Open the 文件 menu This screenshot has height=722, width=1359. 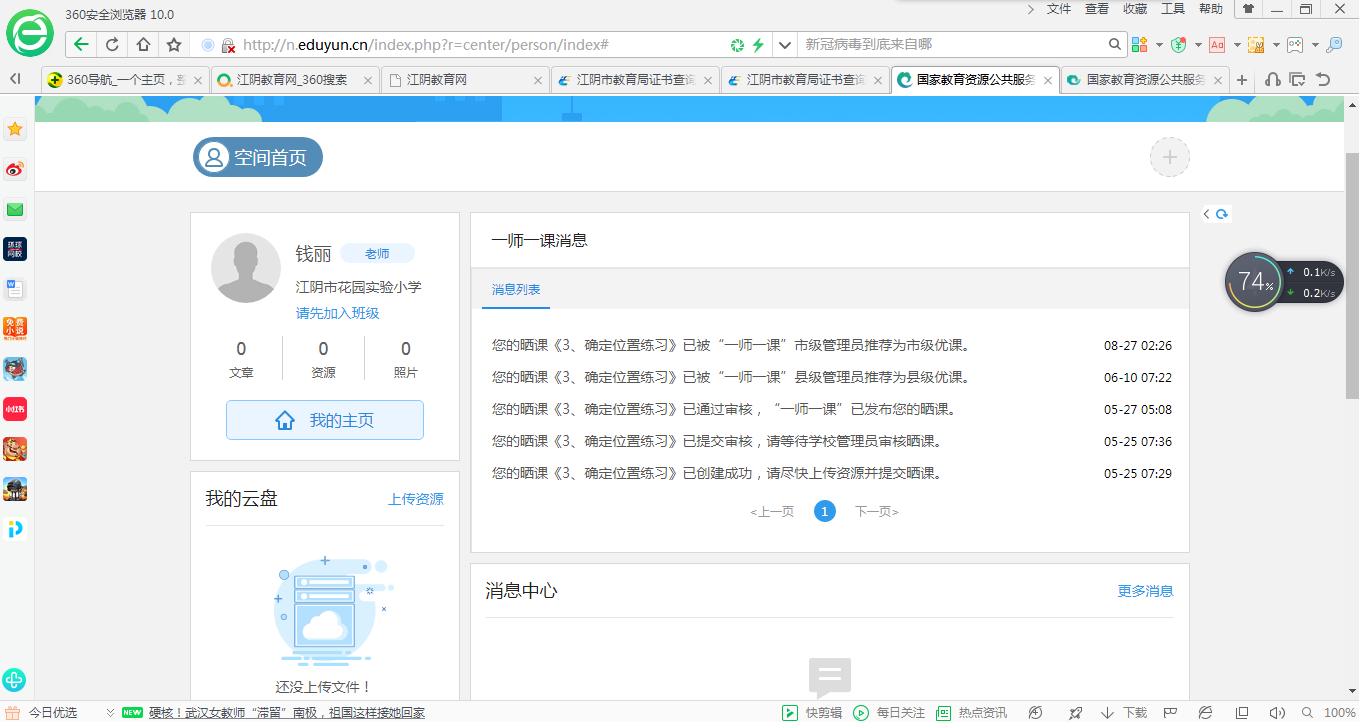[1059, 9]
